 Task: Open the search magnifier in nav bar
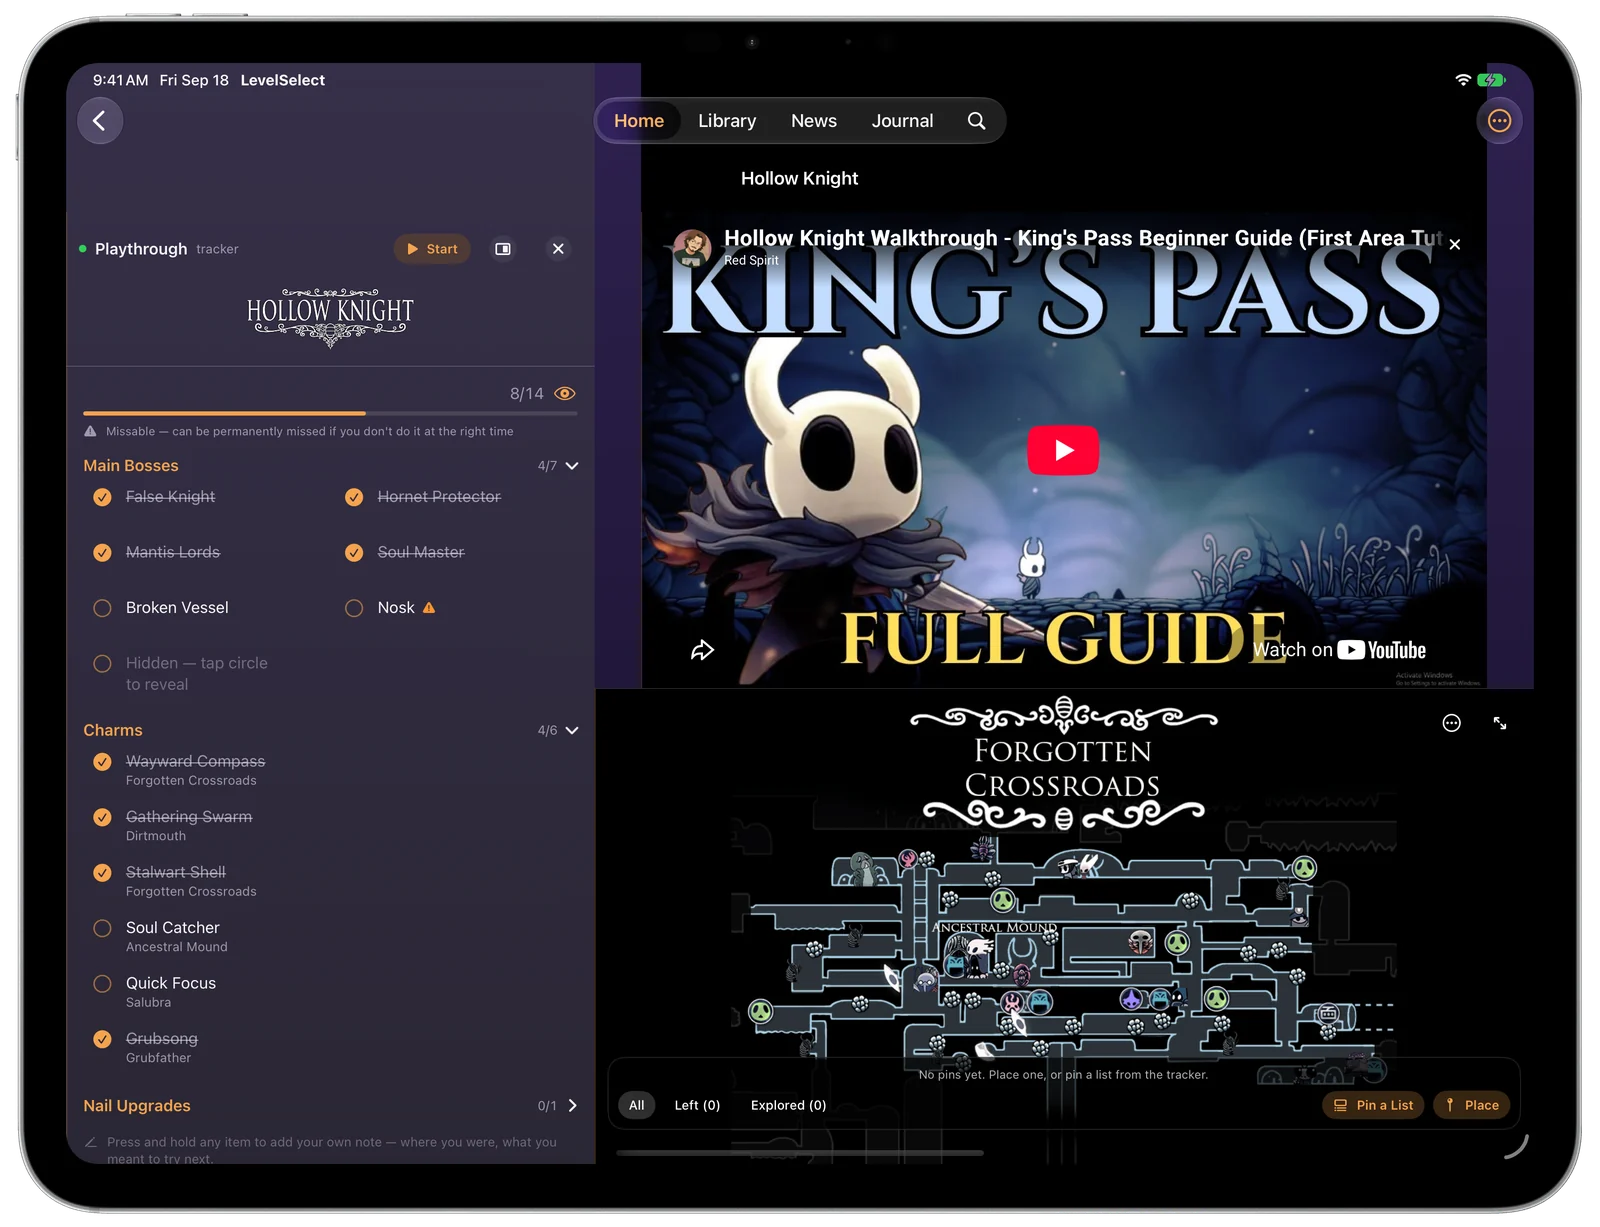tap(976, 121)
